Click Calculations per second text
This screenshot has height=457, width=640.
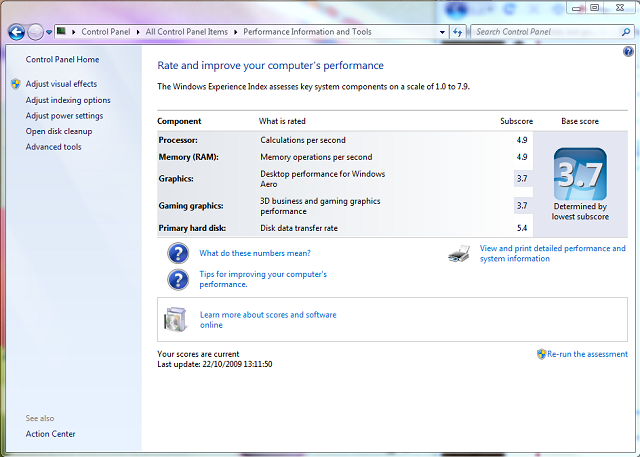(x=303, y=140)
